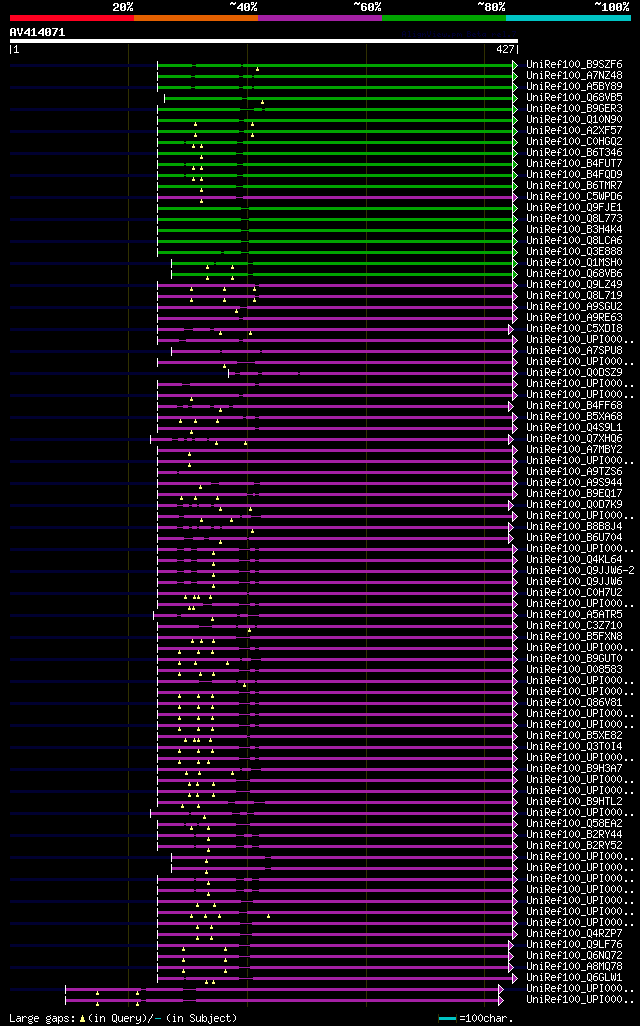This screenshot has height=1026, width=640.
Task: Click the UniRef100_C5WPD6 hit label
Action: [574, 197]
